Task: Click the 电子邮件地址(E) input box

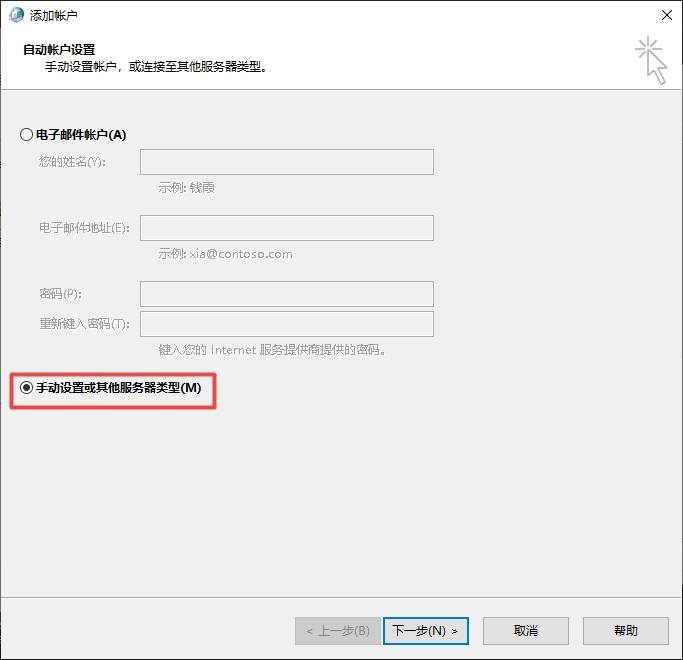Action: 287,228
